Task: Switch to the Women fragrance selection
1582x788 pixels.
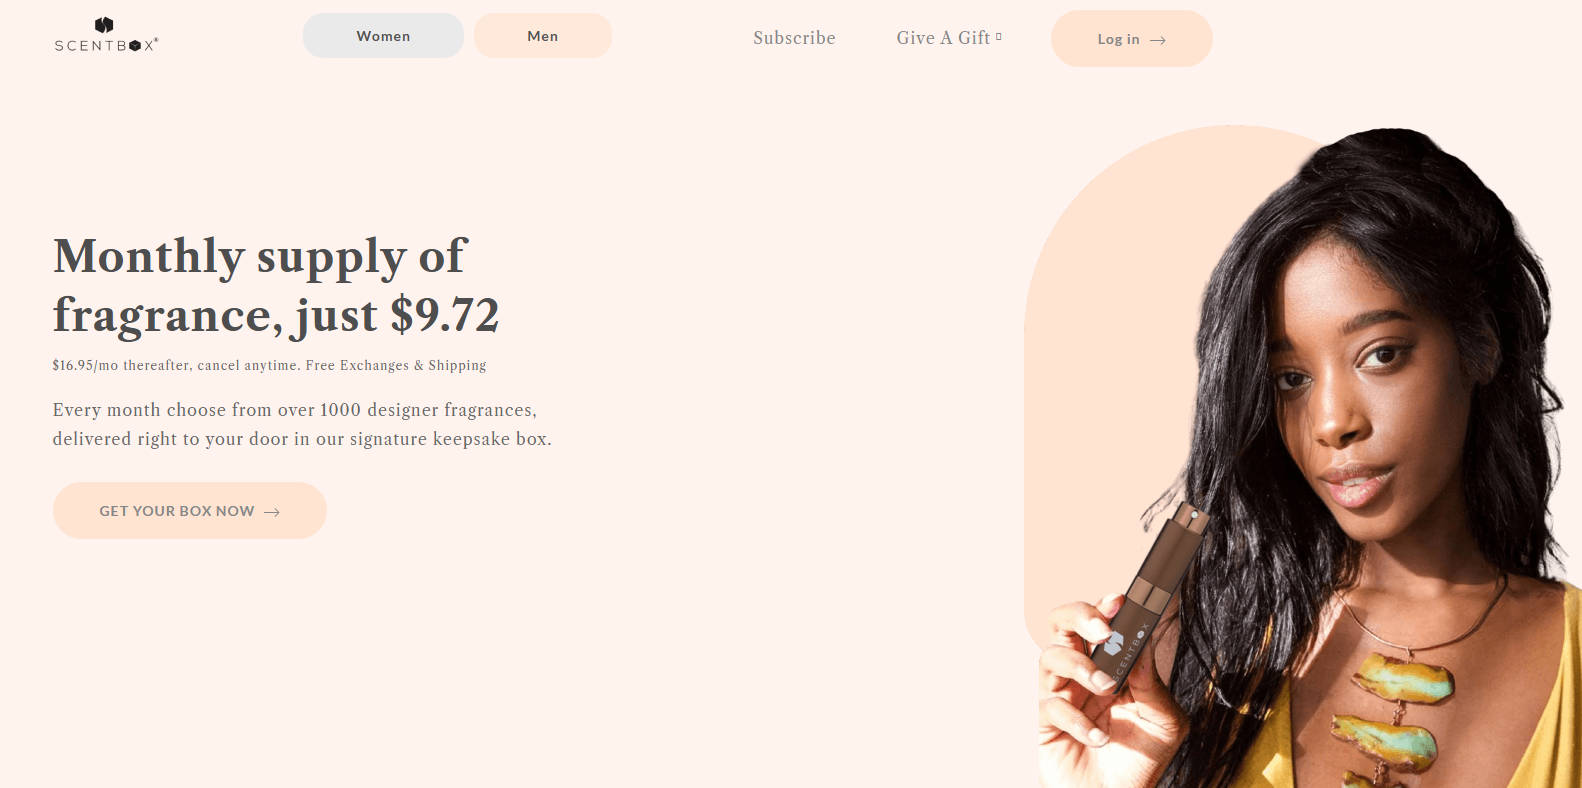Action: point(383,36)
